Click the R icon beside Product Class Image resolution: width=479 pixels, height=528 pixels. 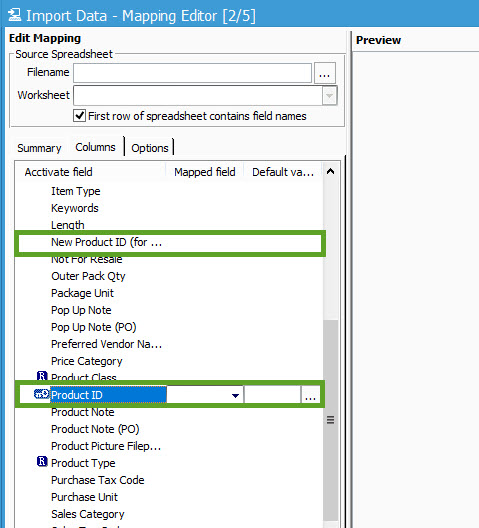(x=42, y=376)
